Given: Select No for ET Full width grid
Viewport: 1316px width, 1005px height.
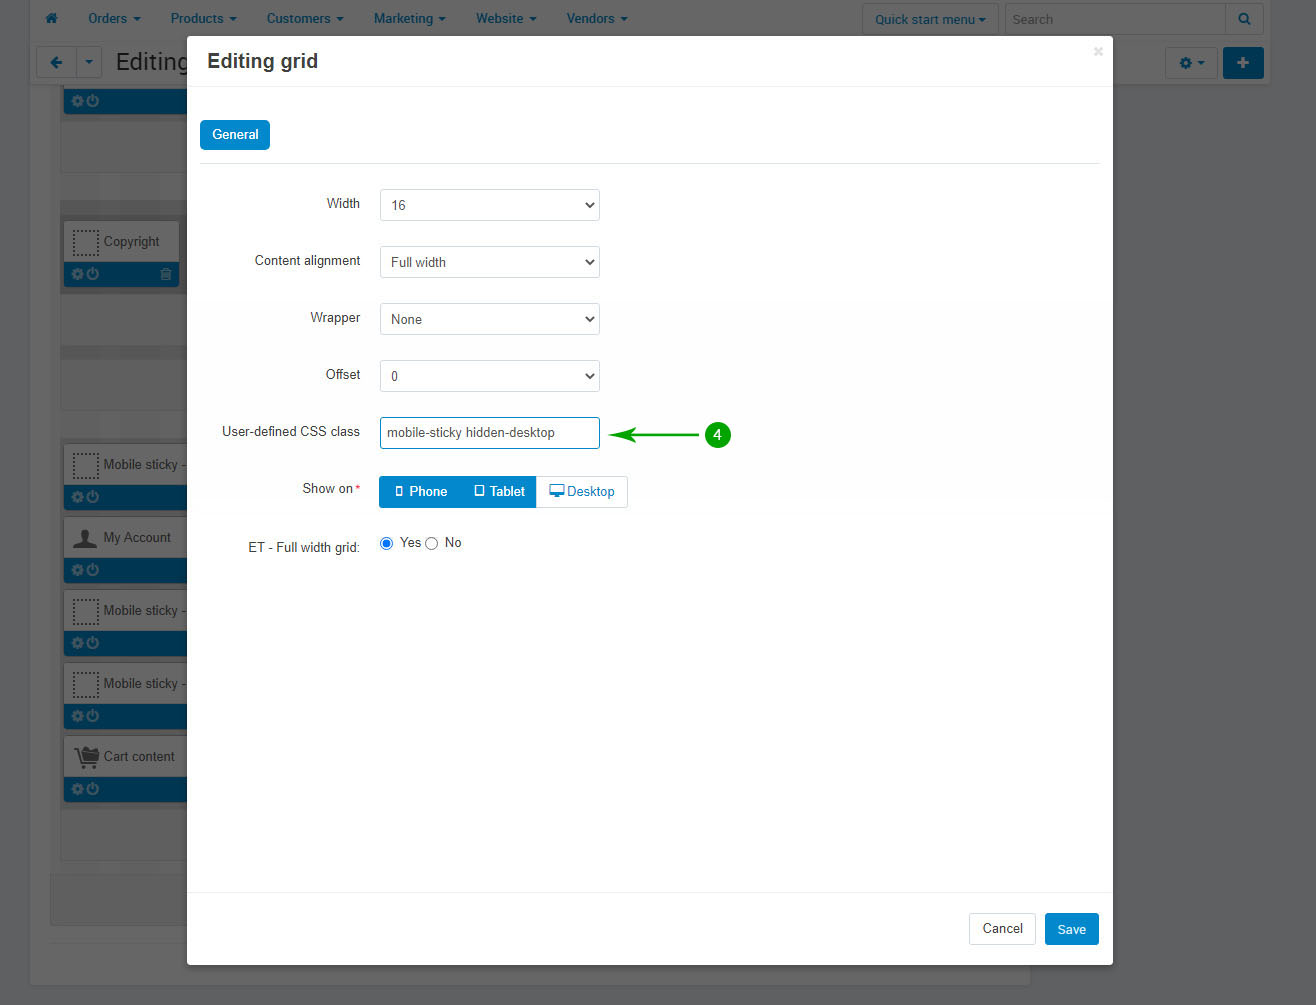Looking at the screenshot, I should pyautogui.click(x=432, y=543).
